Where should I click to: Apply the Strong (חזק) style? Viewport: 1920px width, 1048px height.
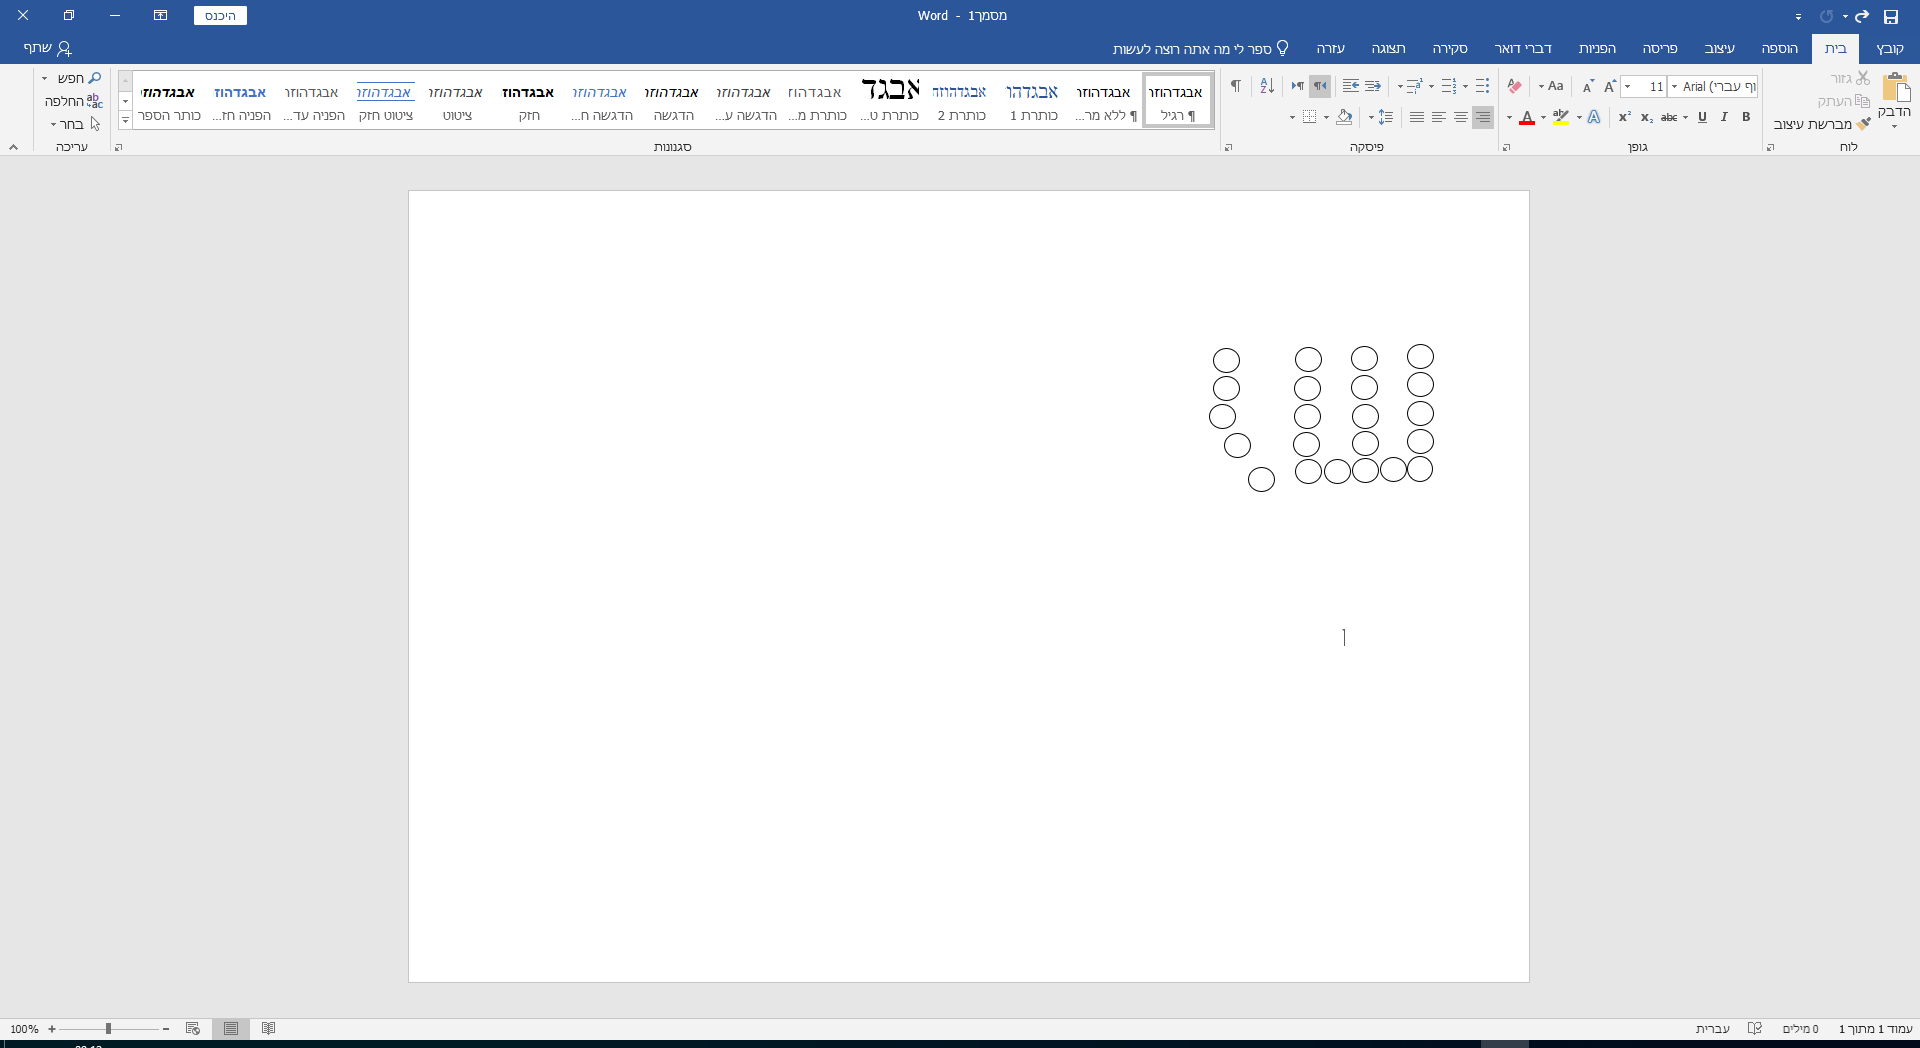click(529, 101)
